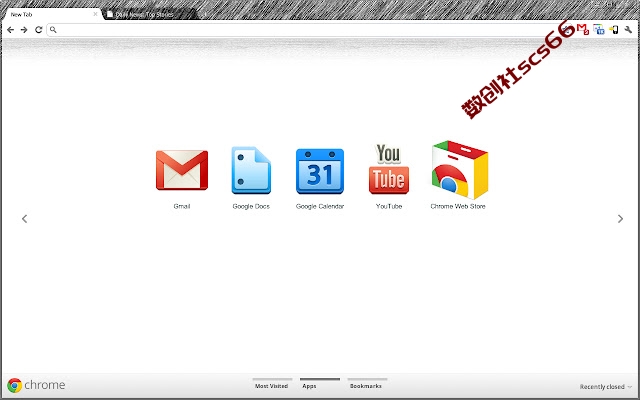Click the Chrome Web Store label text
This screenshot has height=400, width=640.
(458, 206)
